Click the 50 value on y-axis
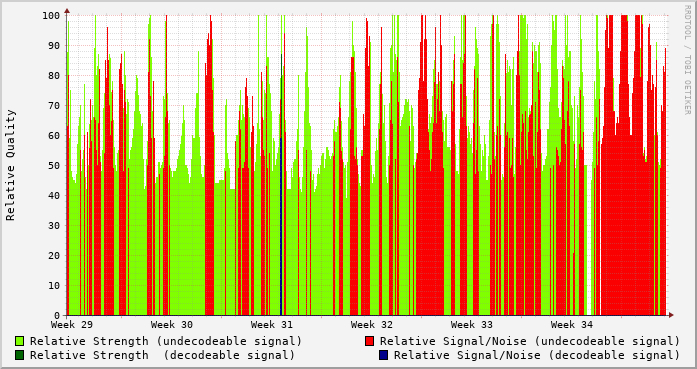The width and height of the screenshot is (697, 369). click(x=54, y=165)
